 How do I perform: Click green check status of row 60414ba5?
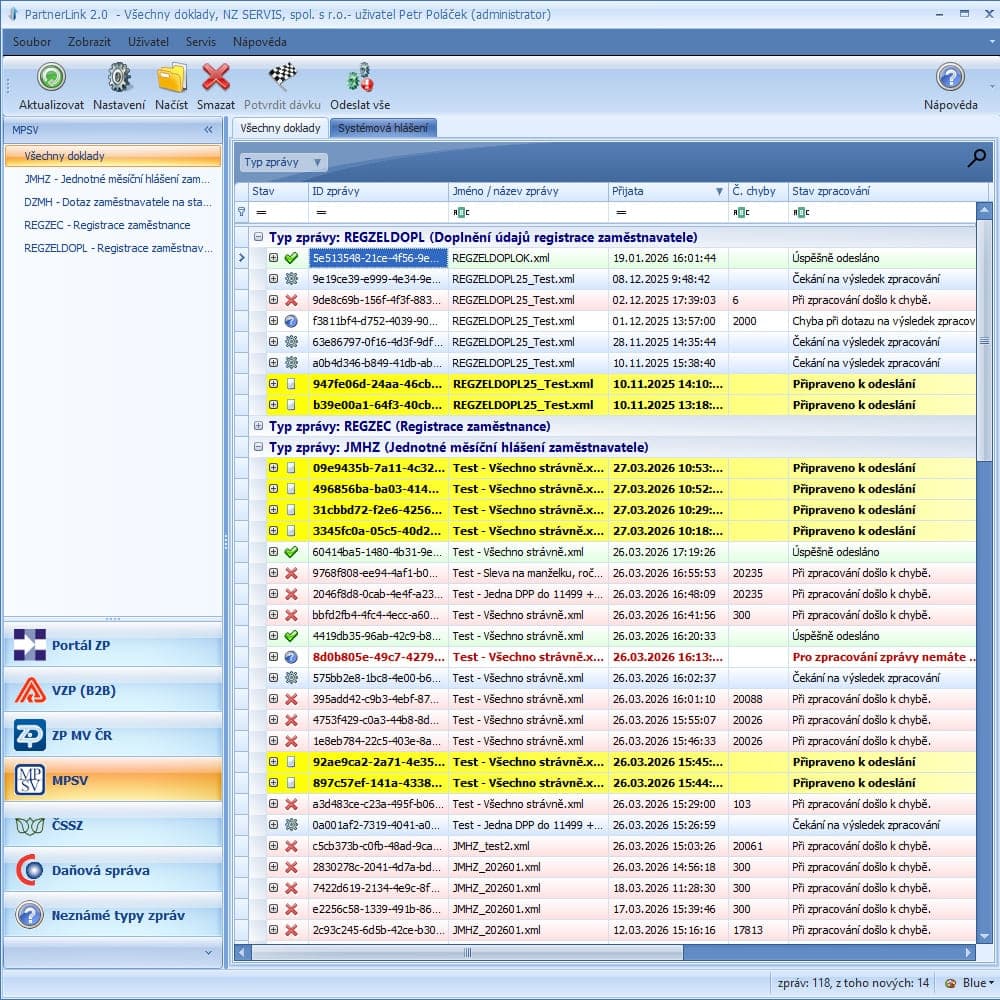(x=291, y=552)
